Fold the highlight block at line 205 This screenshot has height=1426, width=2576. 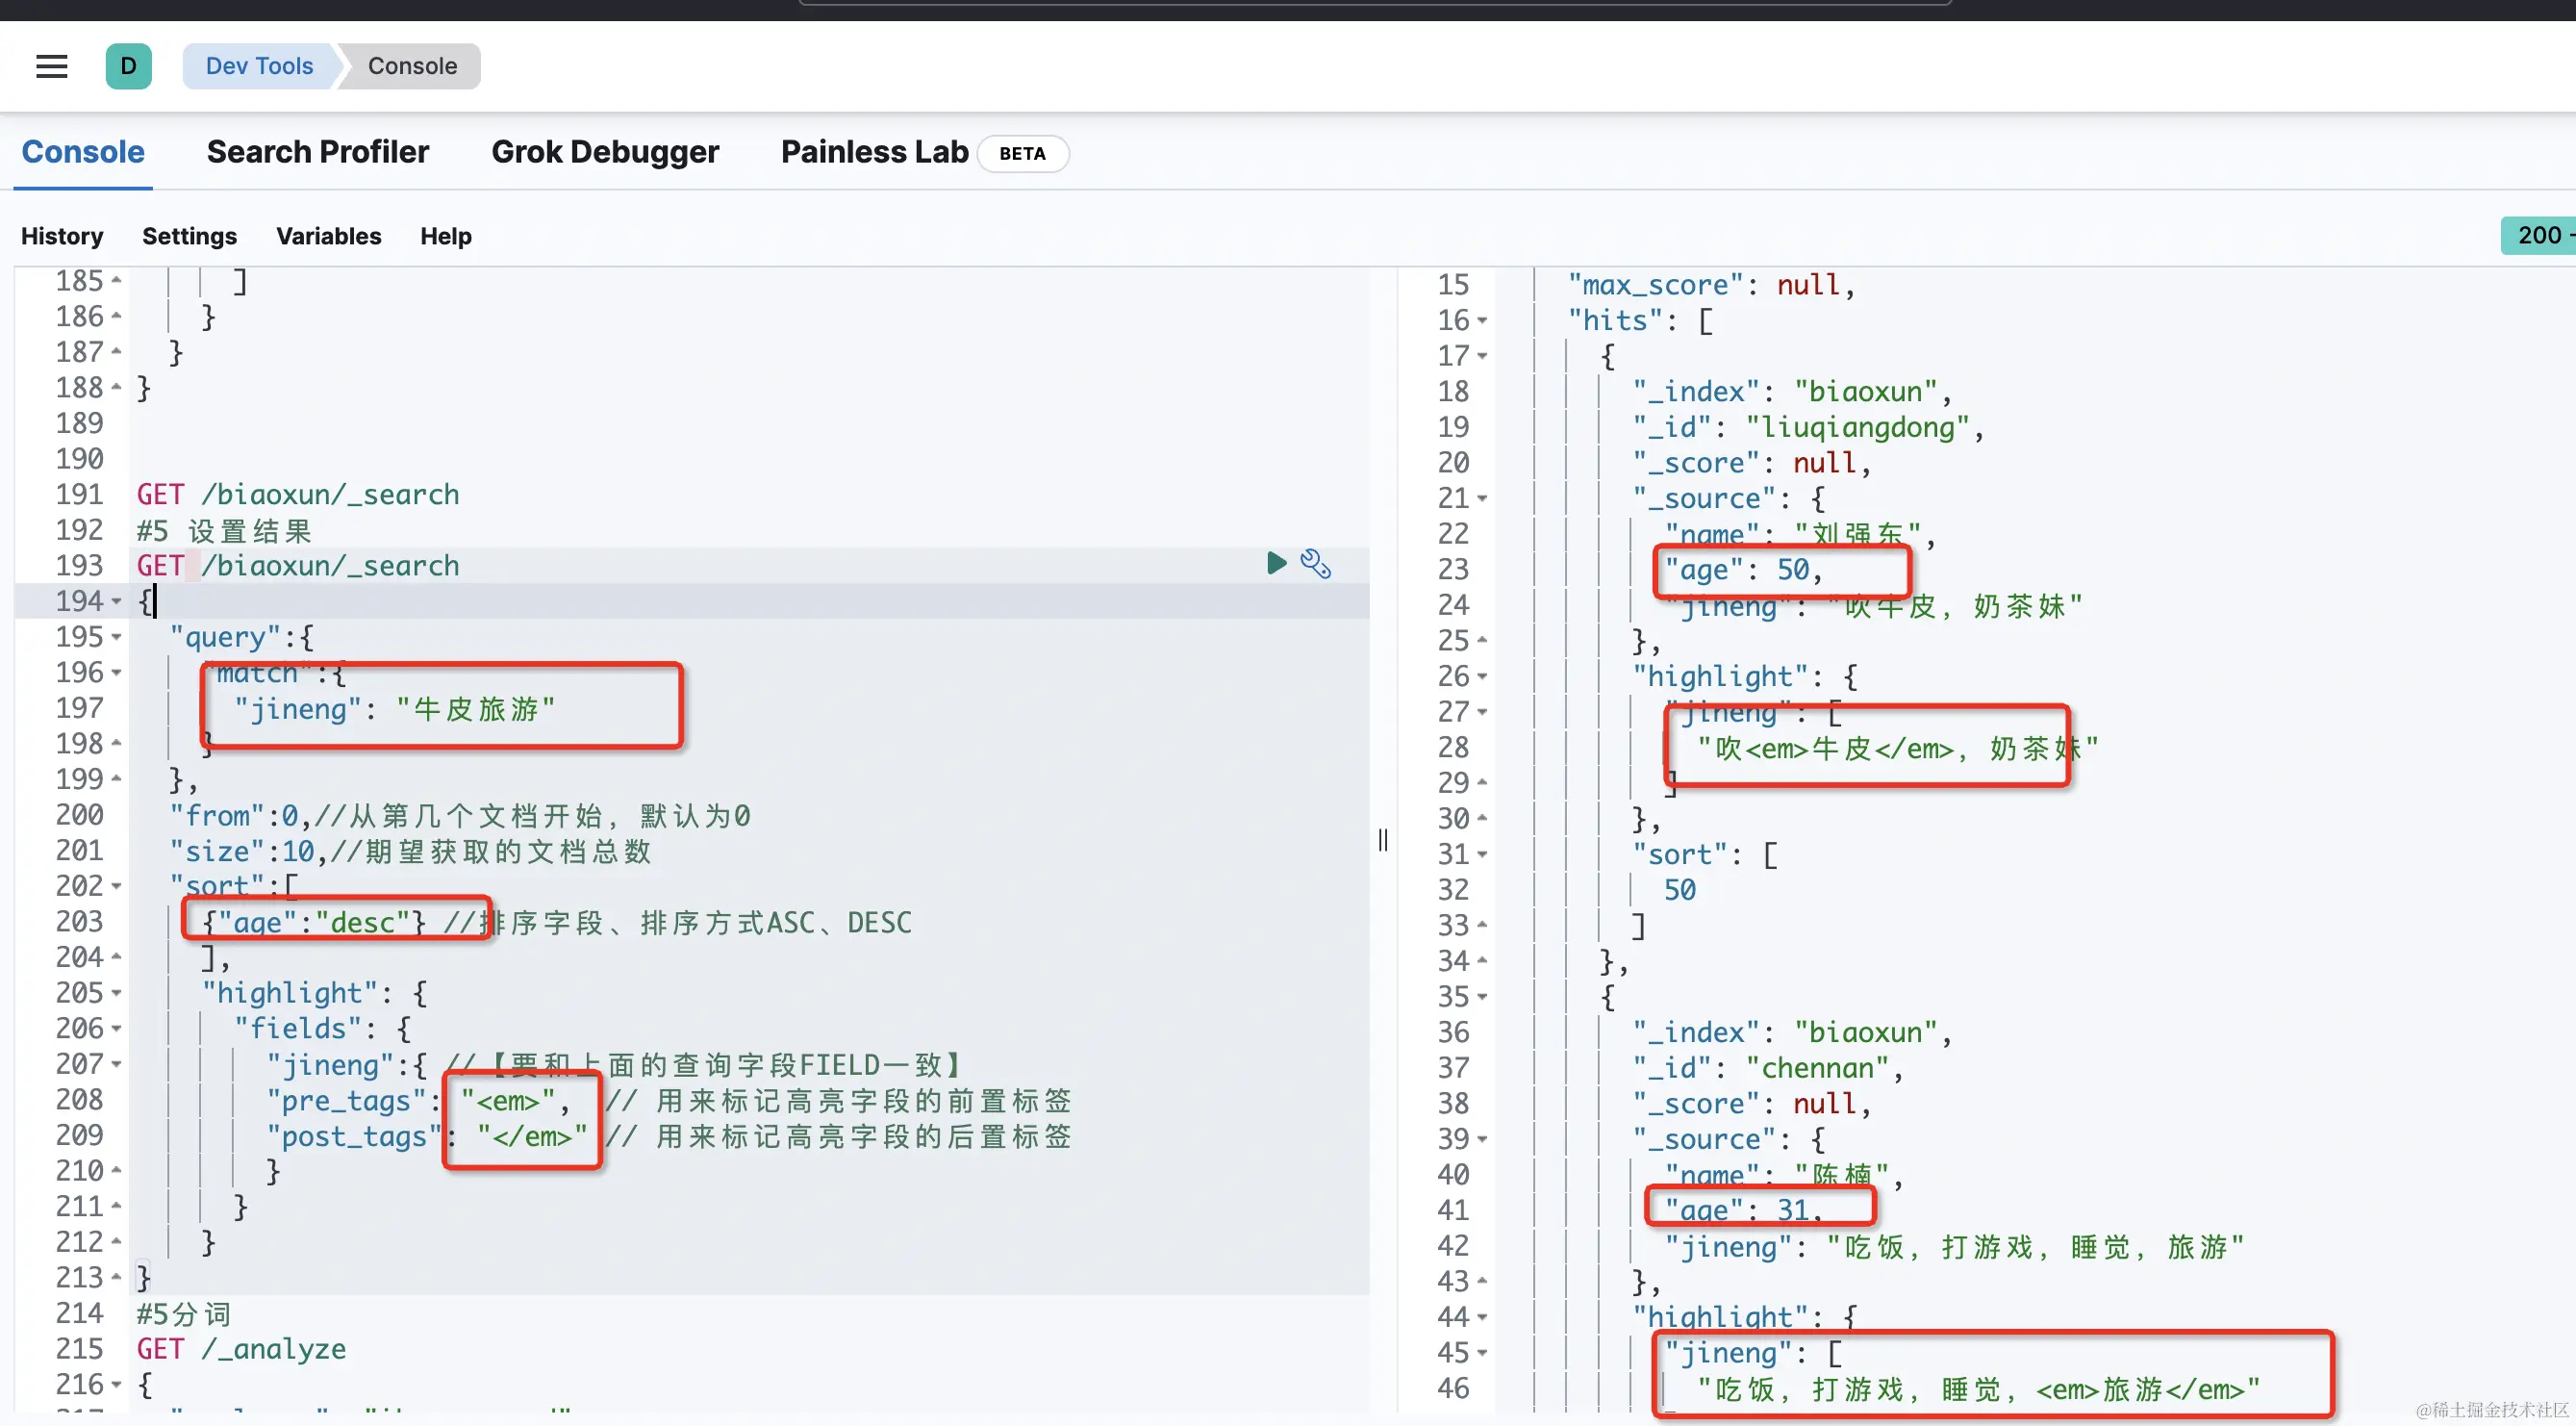117,993
